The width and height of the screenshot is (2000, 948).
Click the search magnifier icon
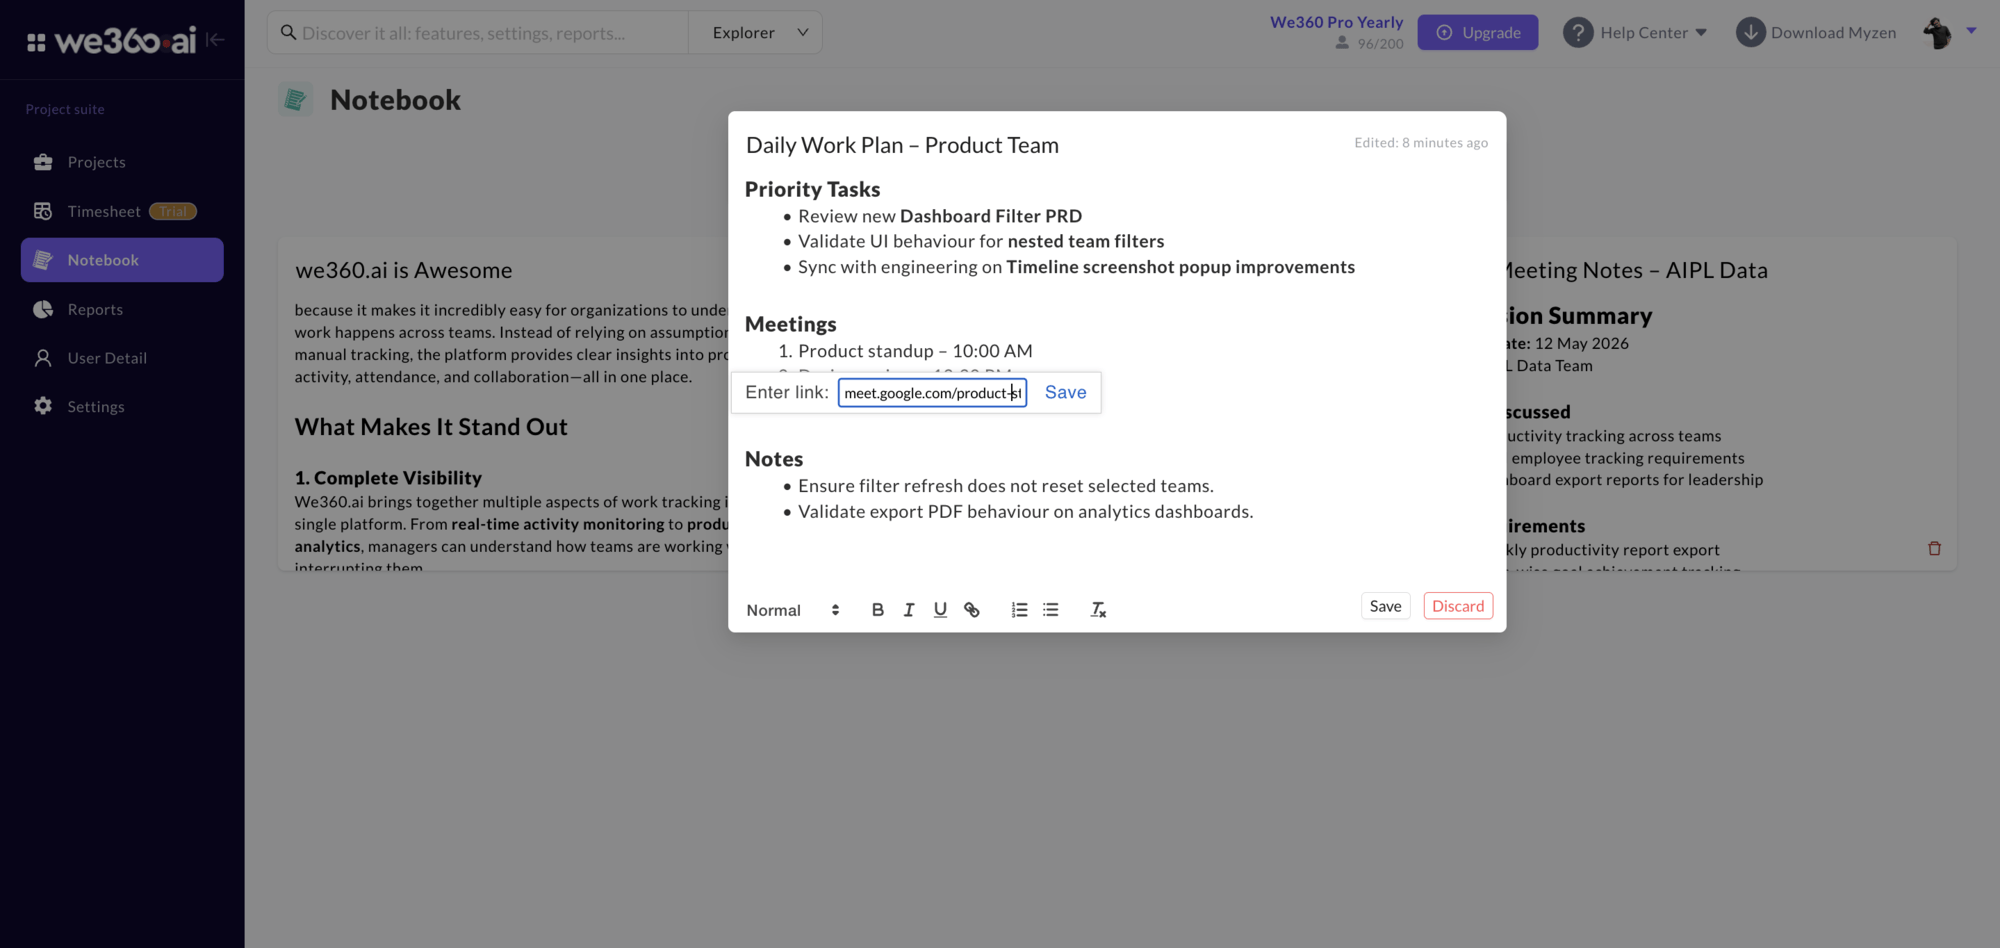(x=288, y=33)
